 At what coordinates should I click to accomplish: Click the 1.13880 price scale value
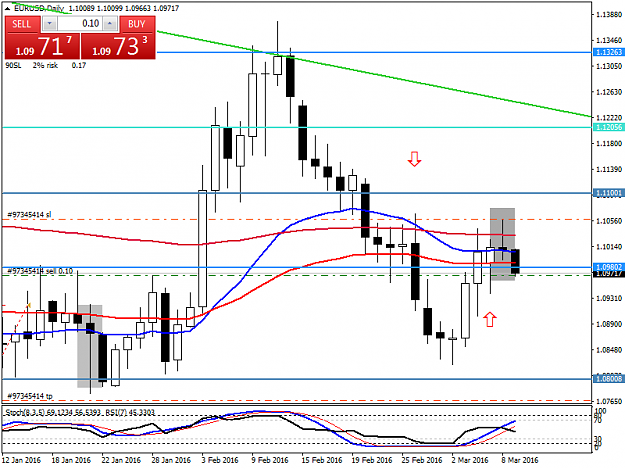click(609, 15)
